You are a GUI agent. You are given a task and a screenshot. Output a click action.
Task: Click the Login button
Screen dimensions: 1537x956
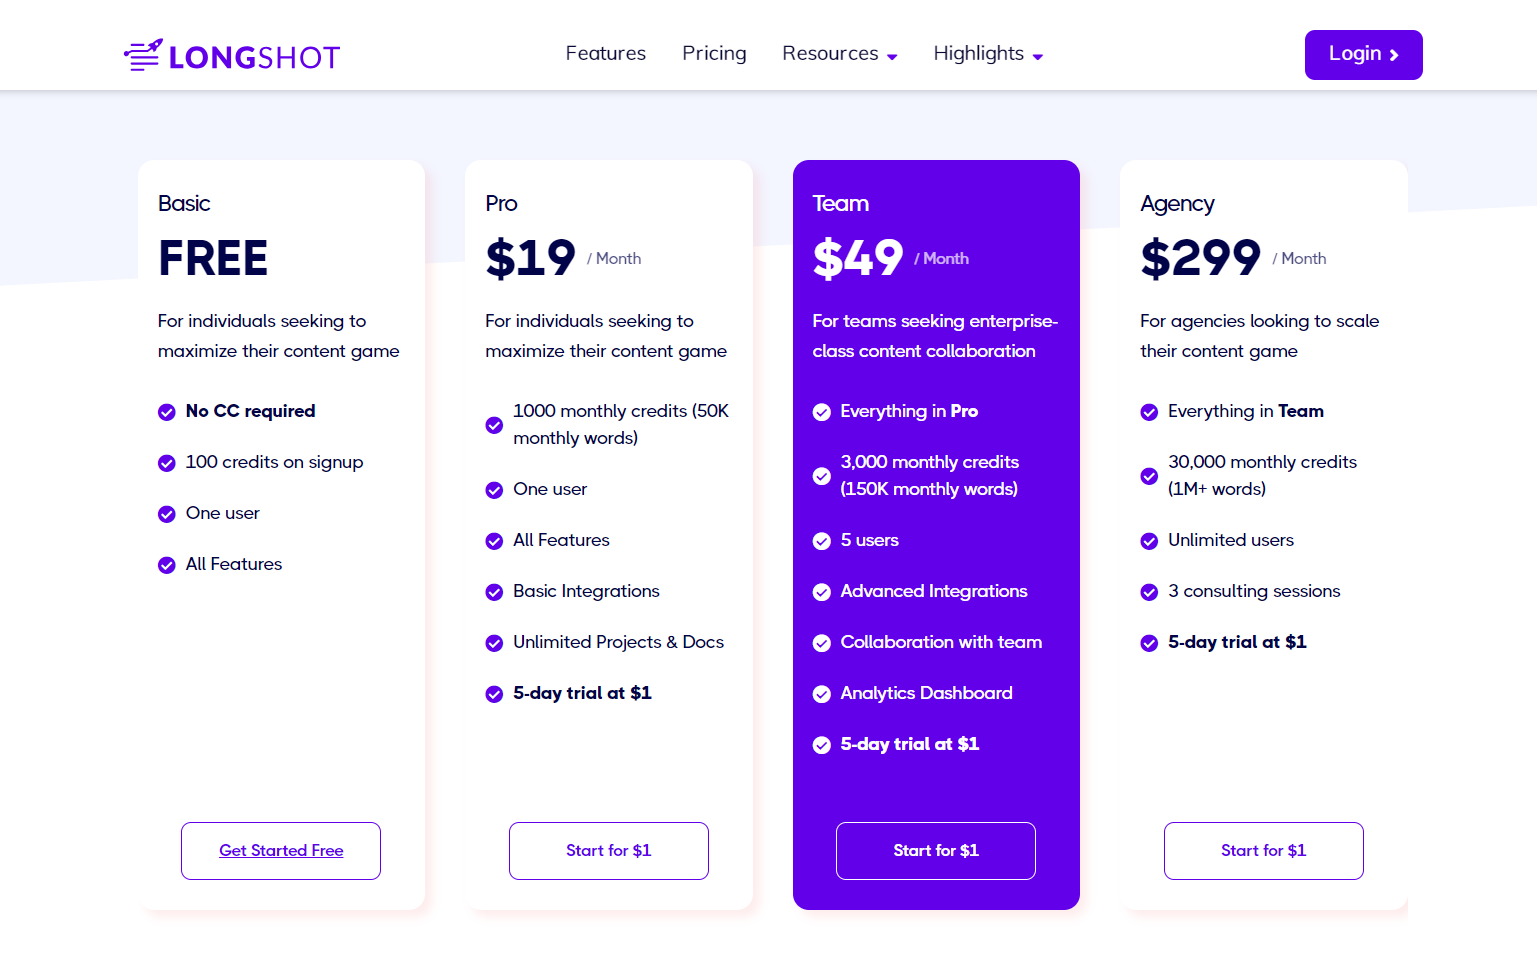coord(1364,55)
